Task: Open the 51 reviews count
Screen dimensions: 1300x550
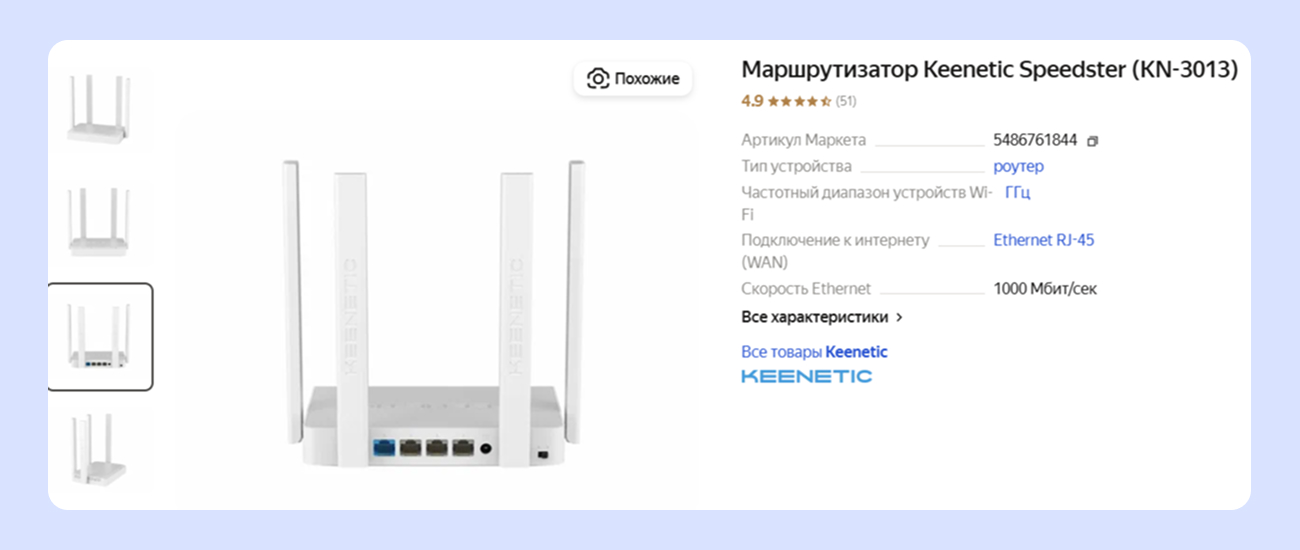Action: tap(846, 101)
